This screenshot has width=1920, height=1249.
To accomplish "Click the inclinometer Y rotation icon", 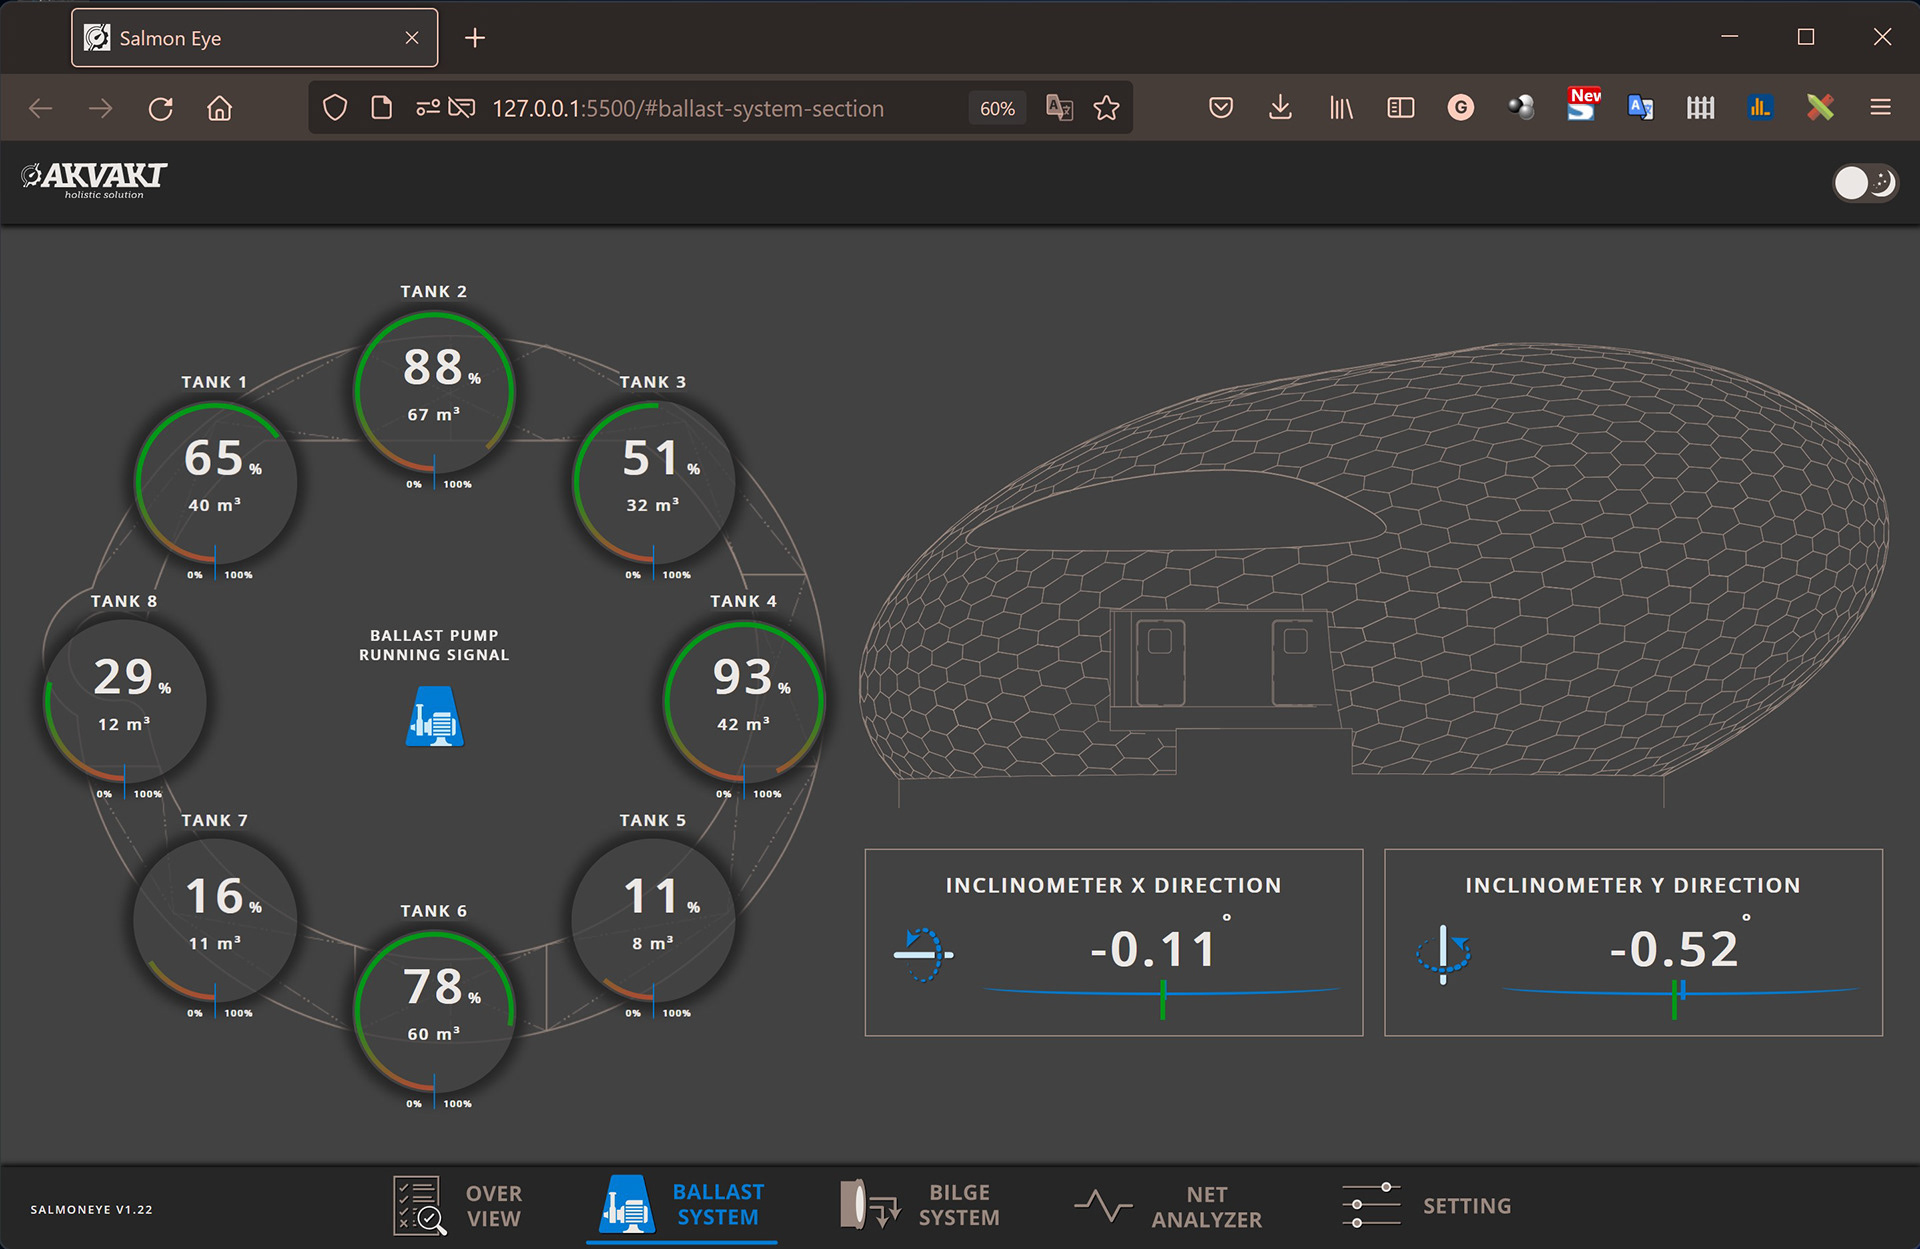I will point(1443,952).
